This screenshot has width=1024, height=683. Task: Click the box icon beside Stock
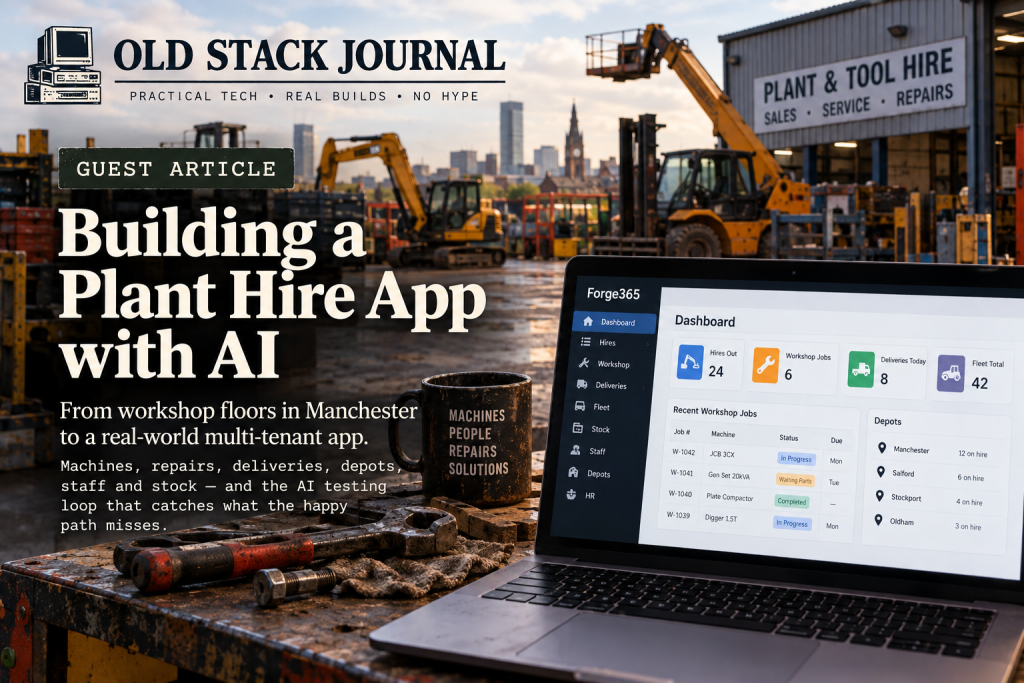tap(578, 428)
